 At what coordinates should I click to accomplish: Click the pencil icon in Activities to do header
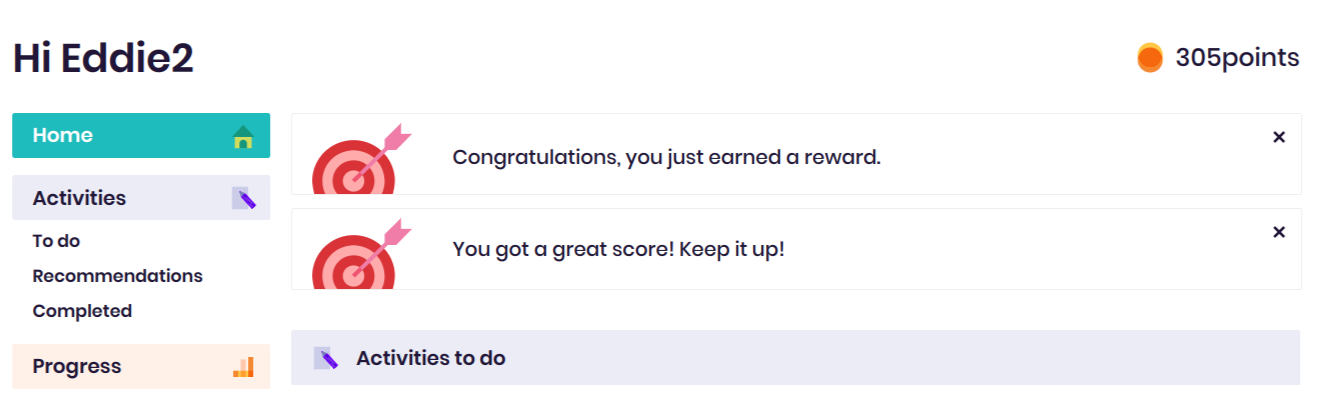[x=325, y=358]
